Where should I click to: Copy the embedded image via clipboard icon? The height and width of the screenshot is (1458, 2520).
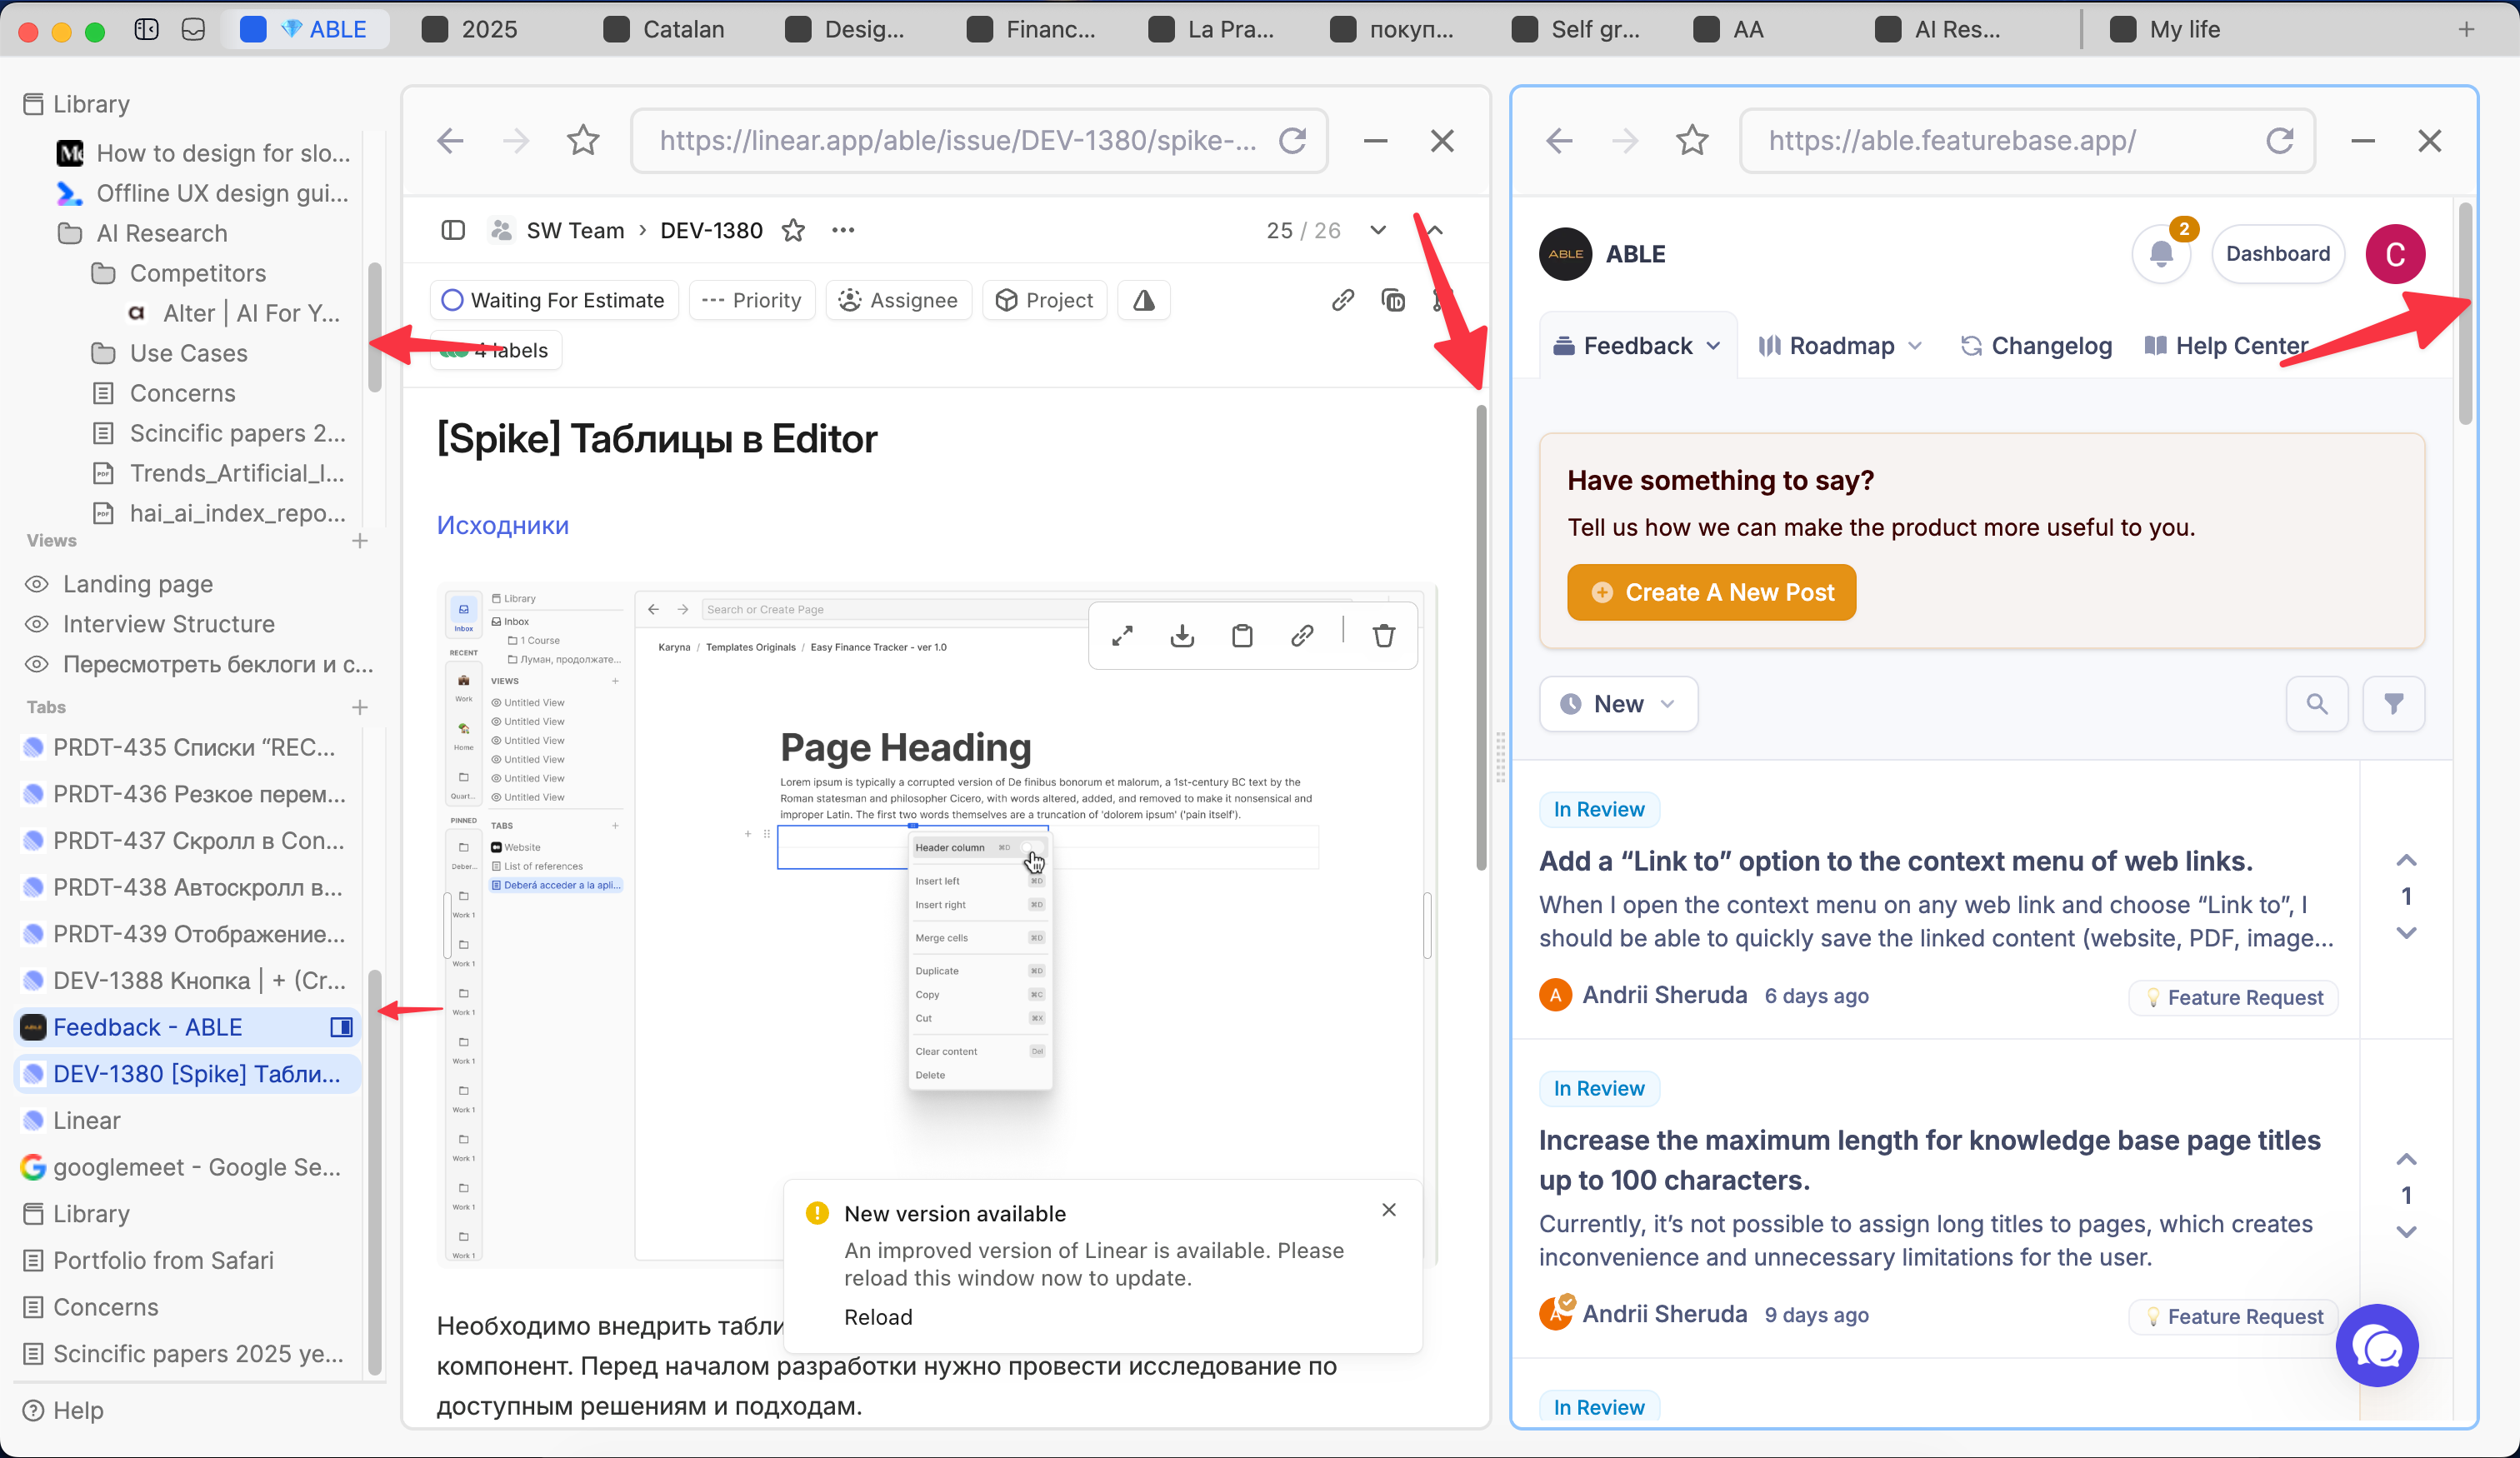[1242, 635]
